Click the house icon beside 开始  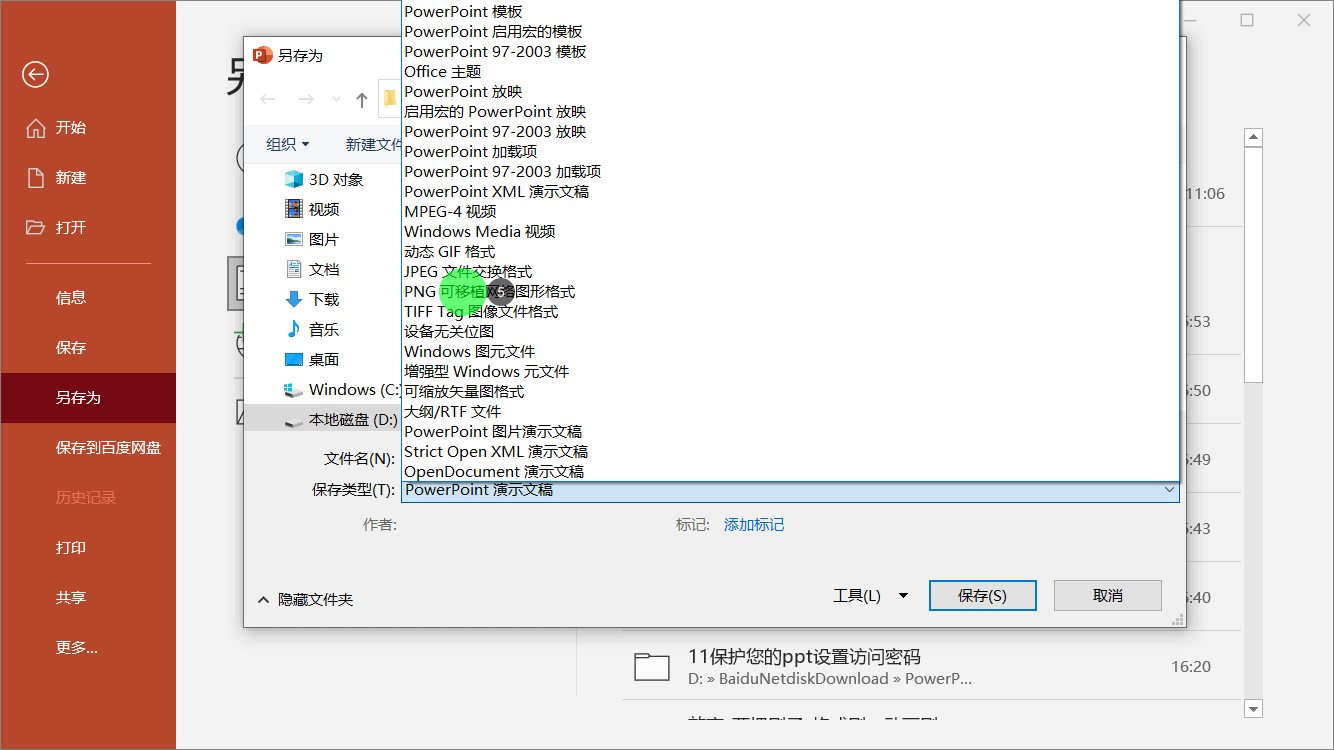[x=36, y=128]
